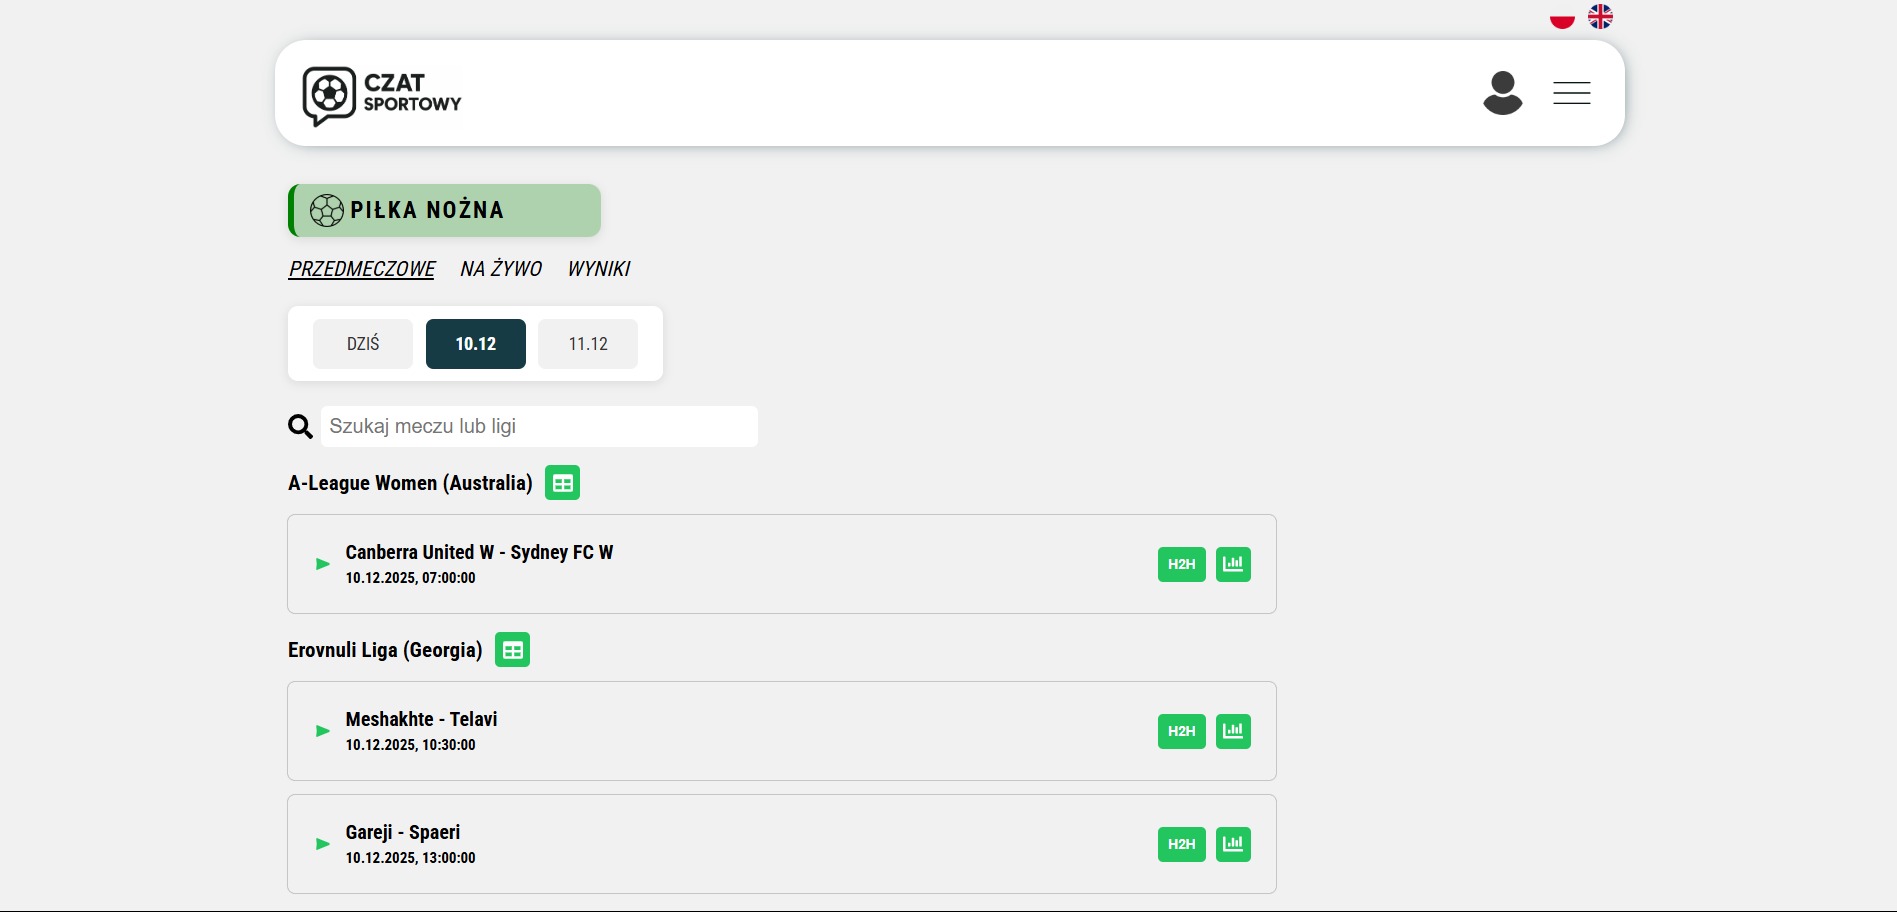Click the search magnifier icon
Screen dimensions: 1897x912
coord(300,427)
